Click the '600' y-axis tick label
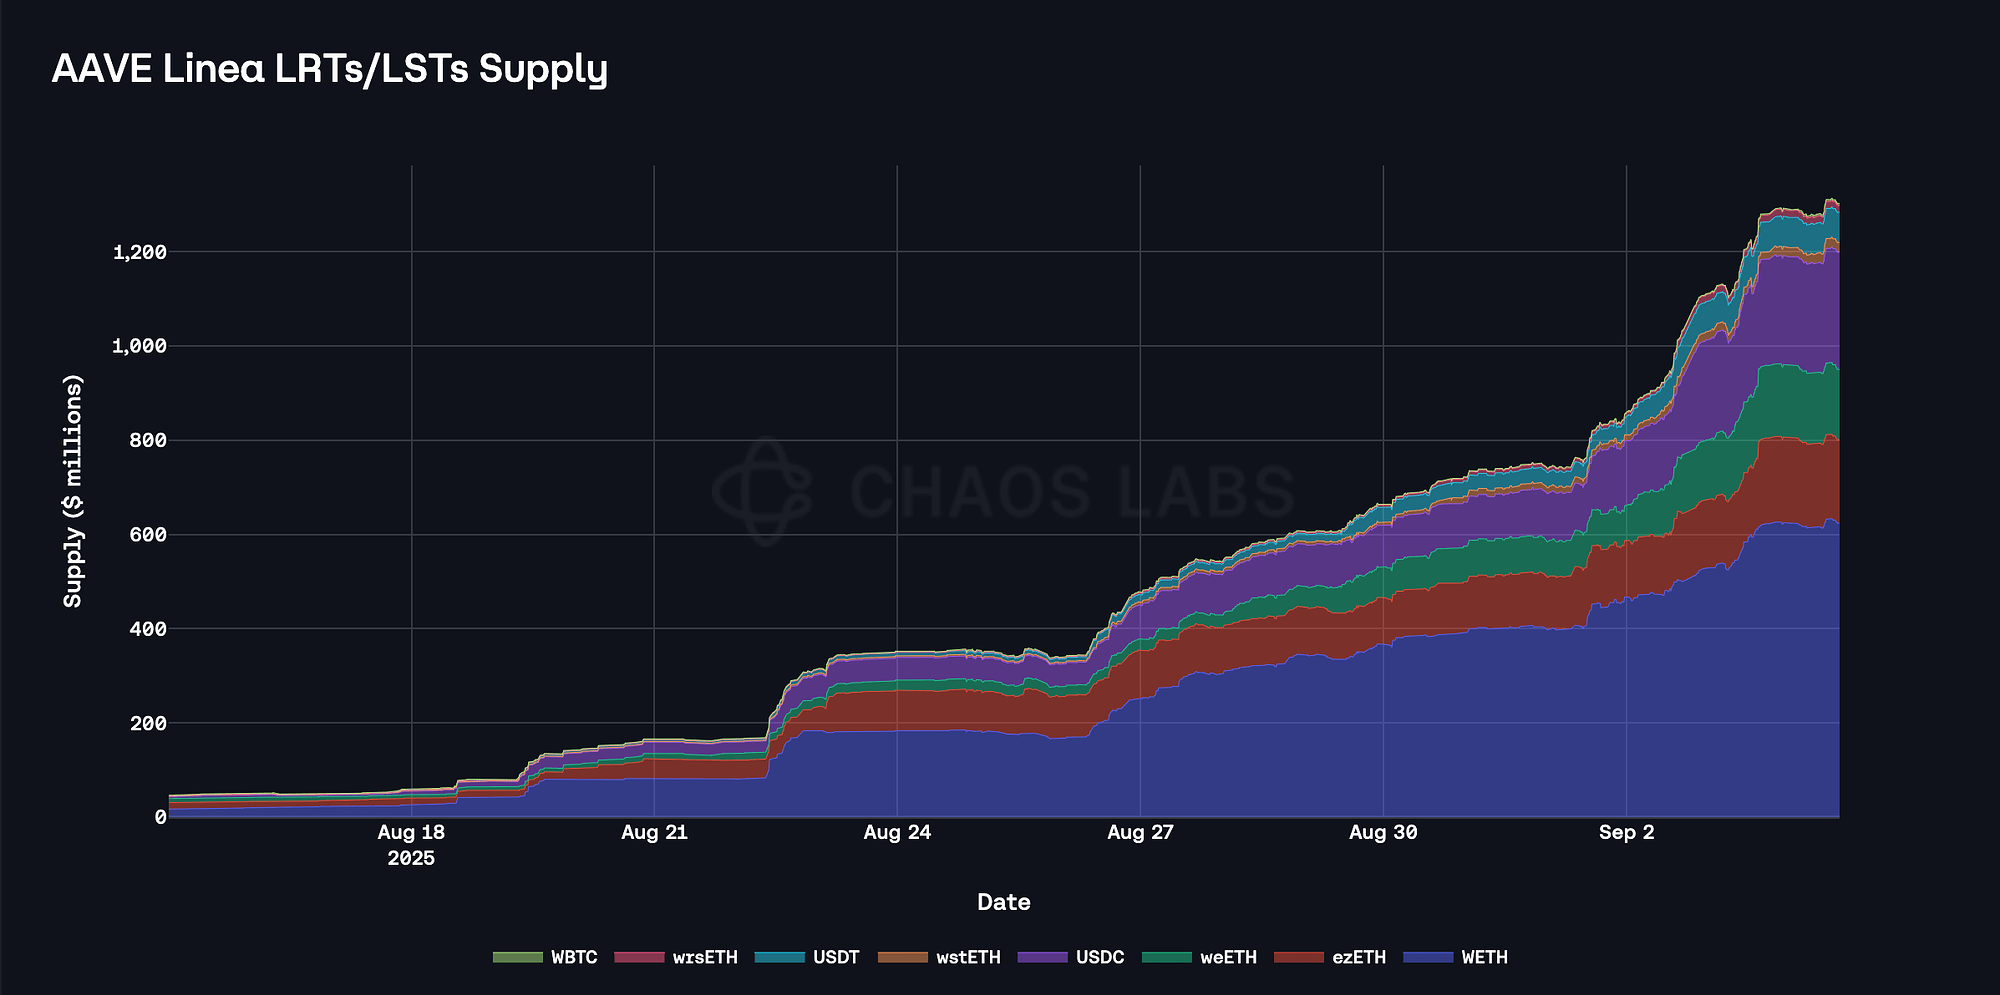Screen dimensions: 2000x995 [x=148, y=535]
